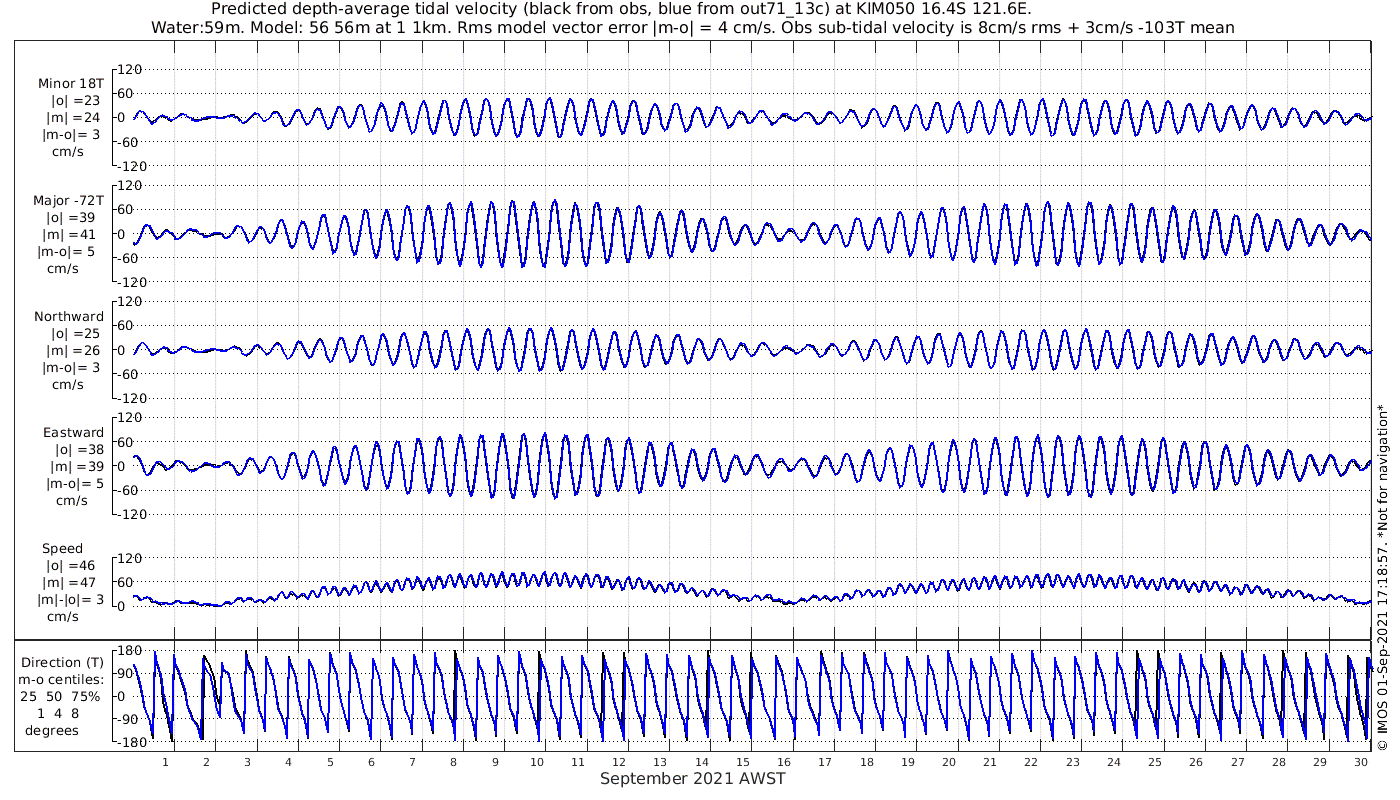Click "|o| =39" in the Major panel
This screenshot has width=1400, height=800.
tap(76, 218)
